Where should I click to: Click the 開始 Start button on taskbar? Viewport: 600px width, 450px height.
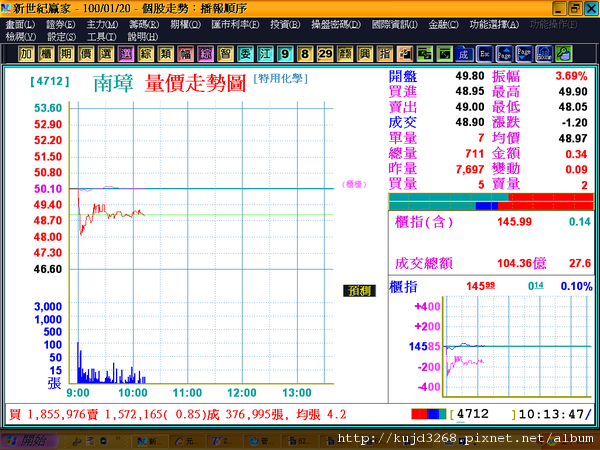click(29, 441)
